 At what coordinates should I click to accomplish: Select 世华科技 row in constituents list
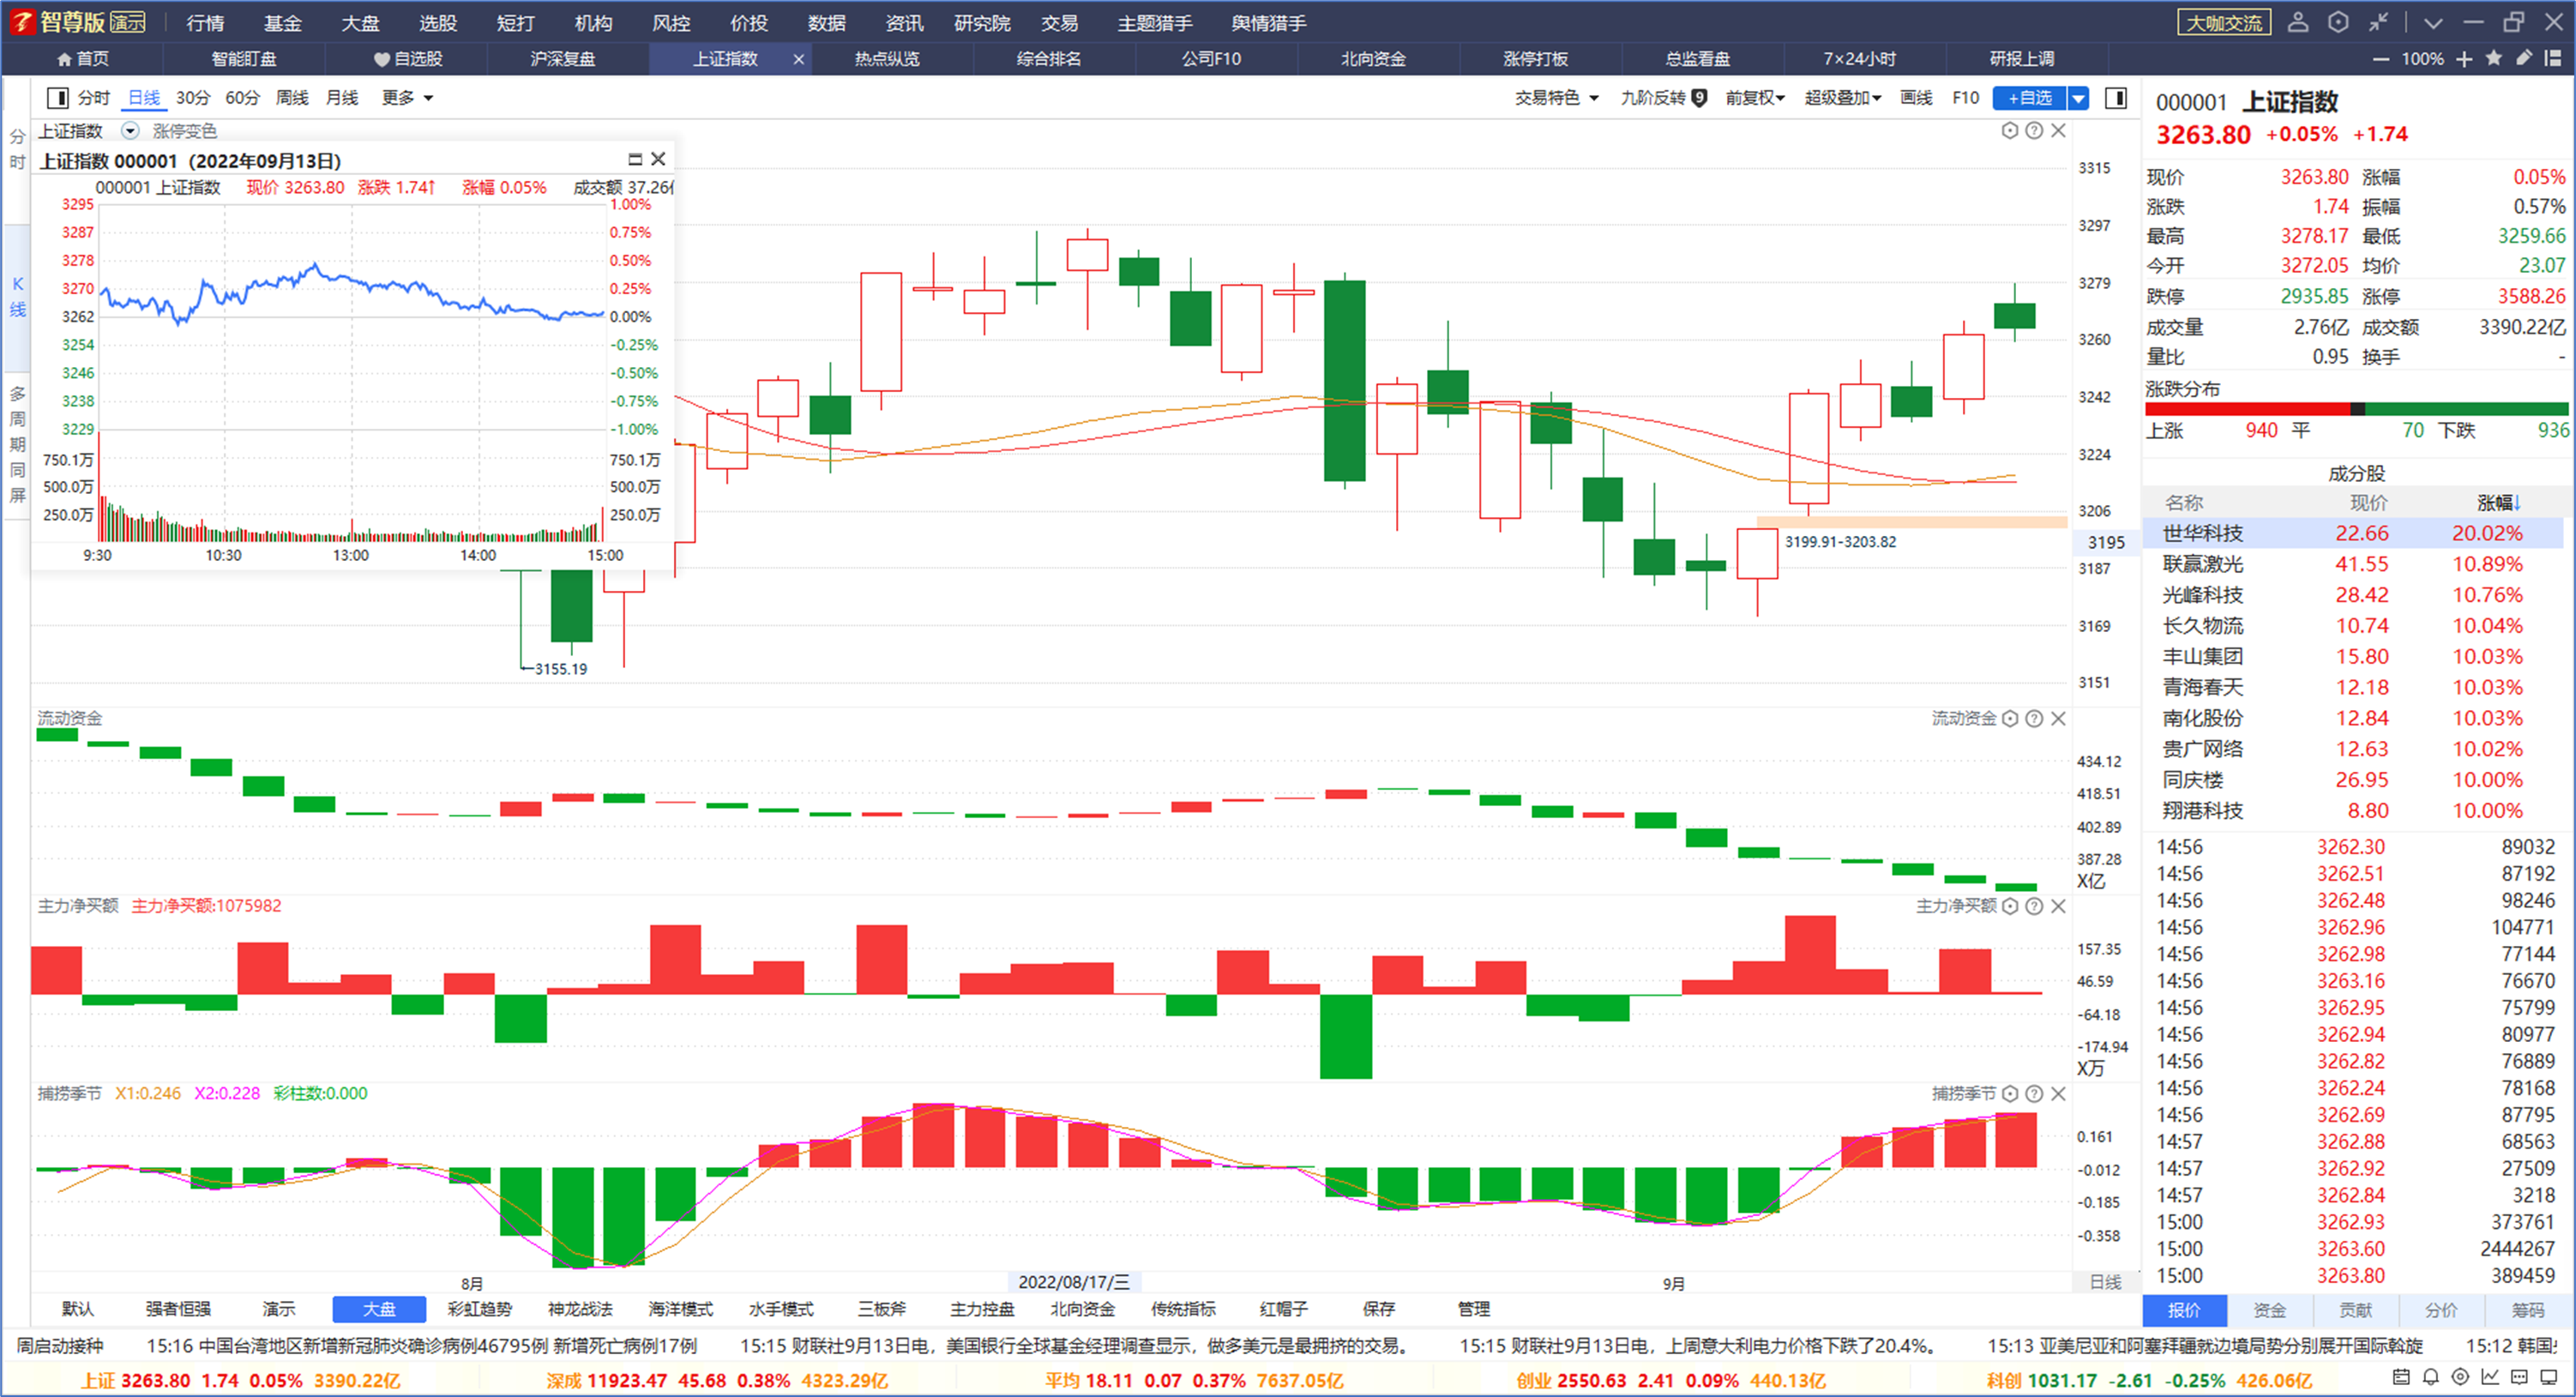(x=2354, y=533)
